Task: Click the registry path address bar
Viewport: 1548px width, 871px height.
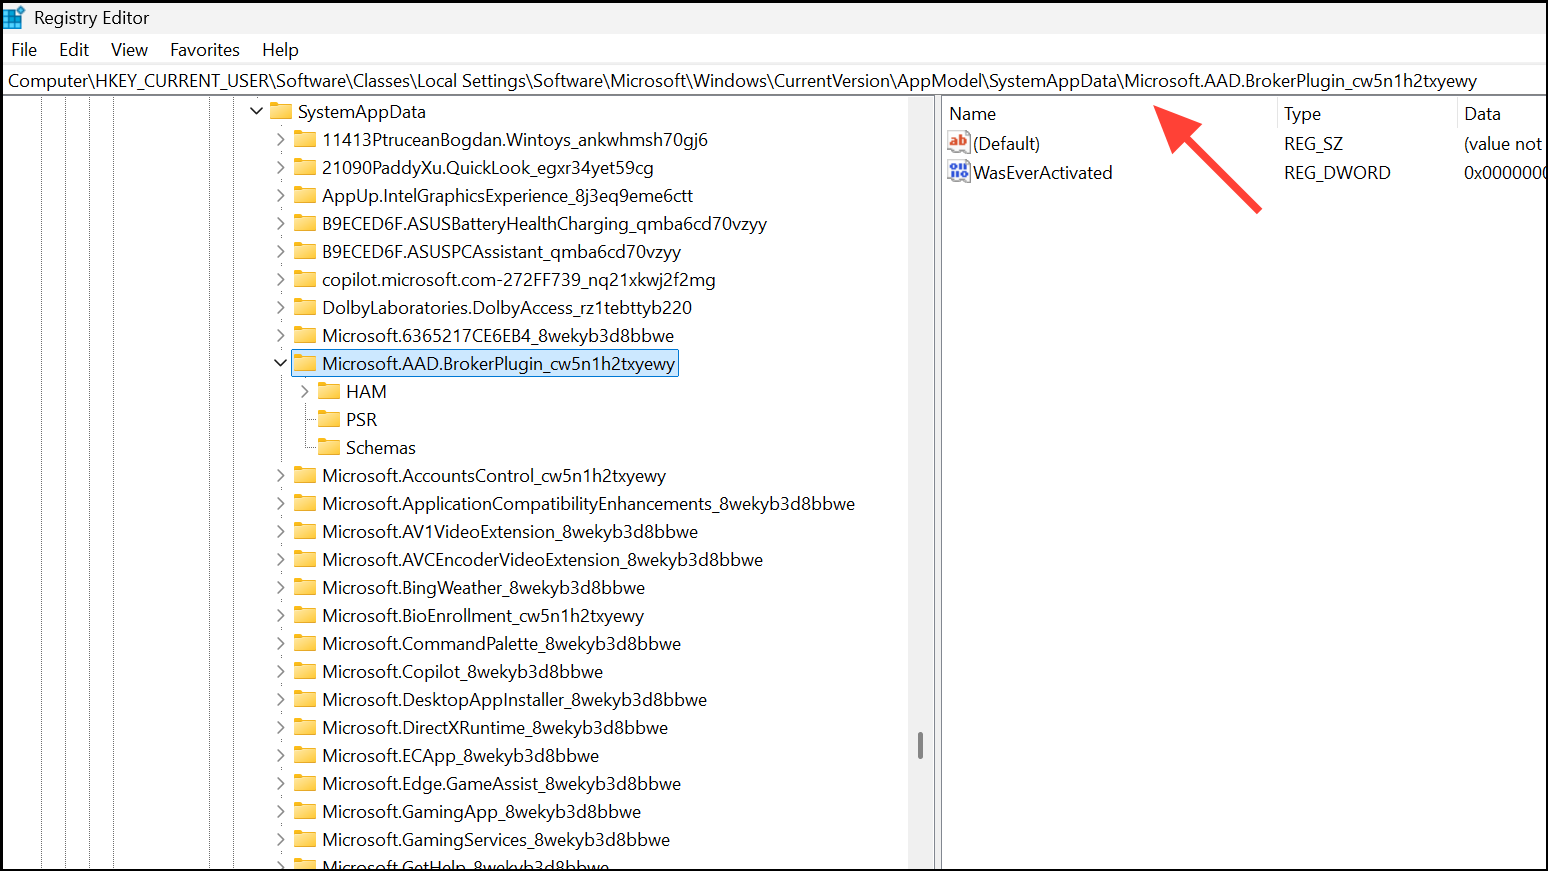Action: (740, 81)
